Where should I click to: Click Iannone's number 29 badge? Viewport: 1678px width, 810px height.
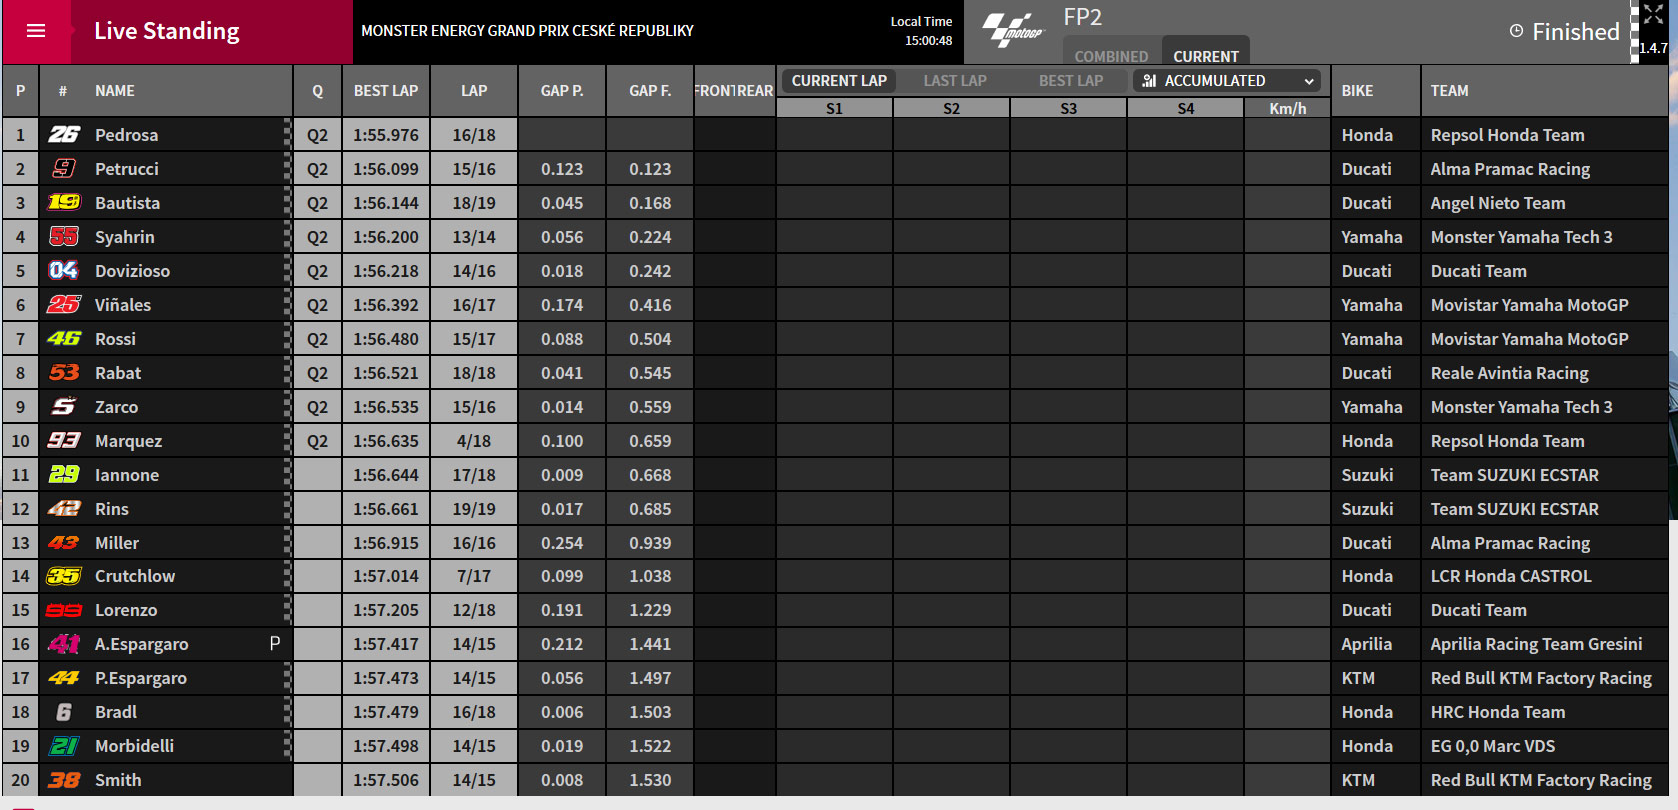click(x=64, y=475)
